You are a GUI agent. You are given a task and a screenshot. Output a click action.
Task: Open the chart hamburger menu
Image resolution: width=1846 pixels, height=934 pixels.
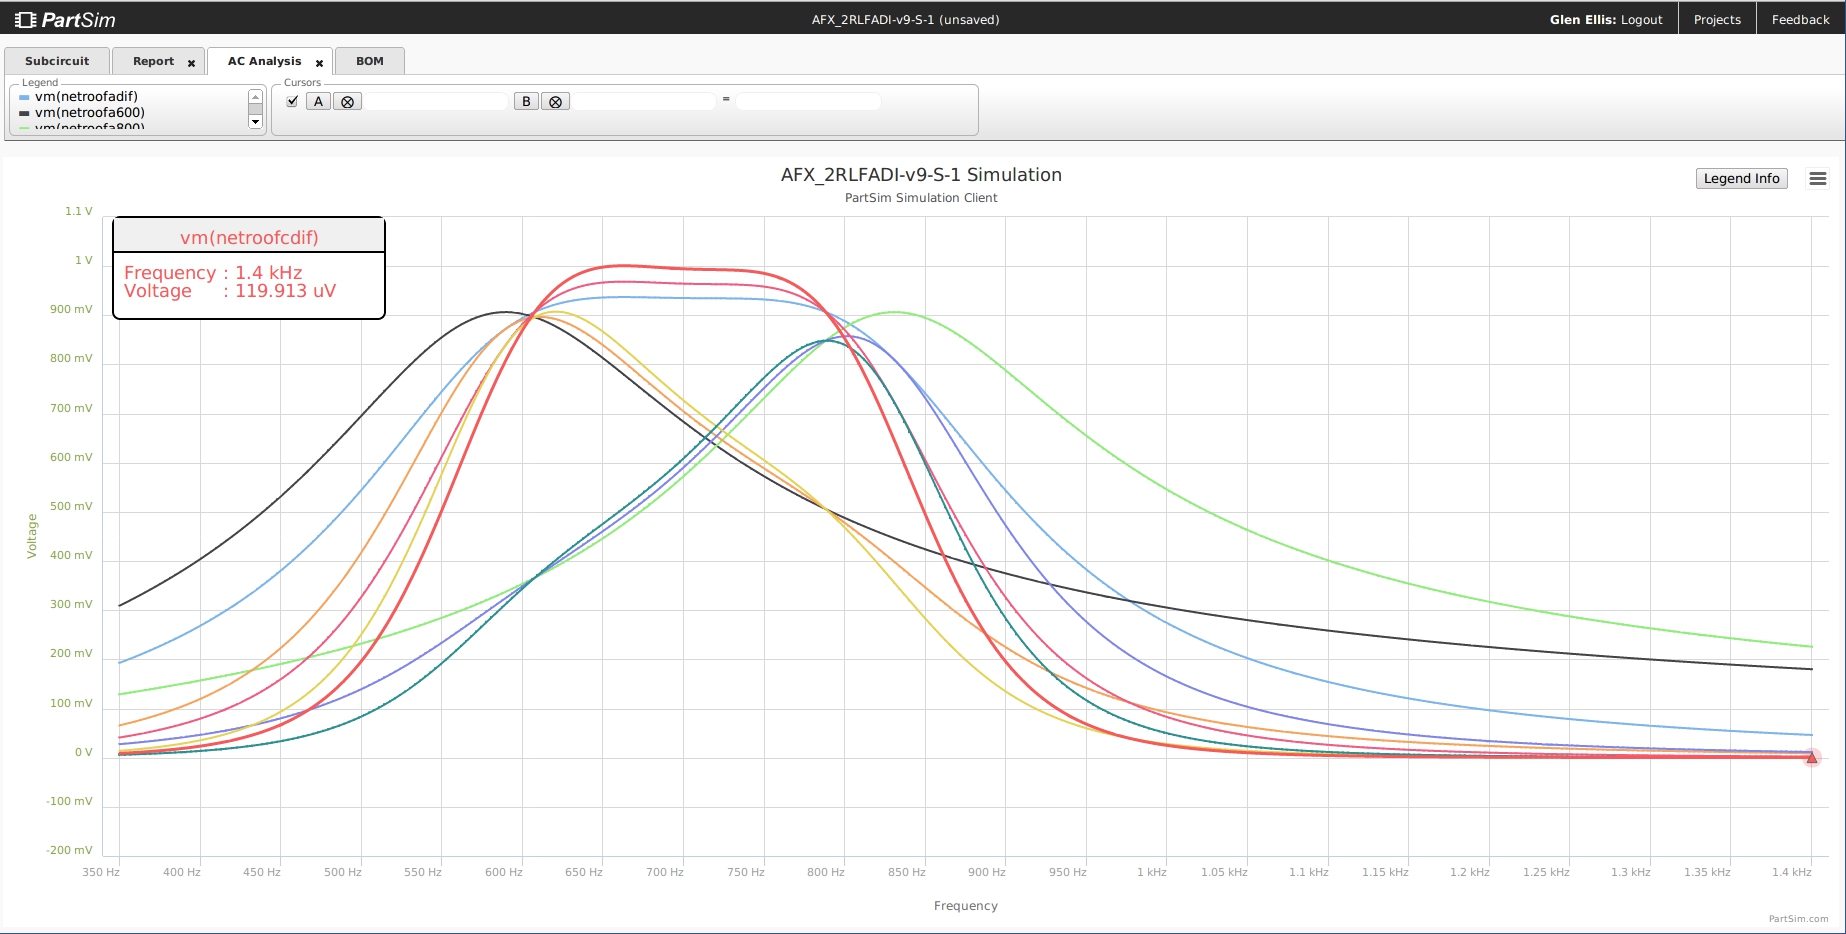coord(1817,178)
